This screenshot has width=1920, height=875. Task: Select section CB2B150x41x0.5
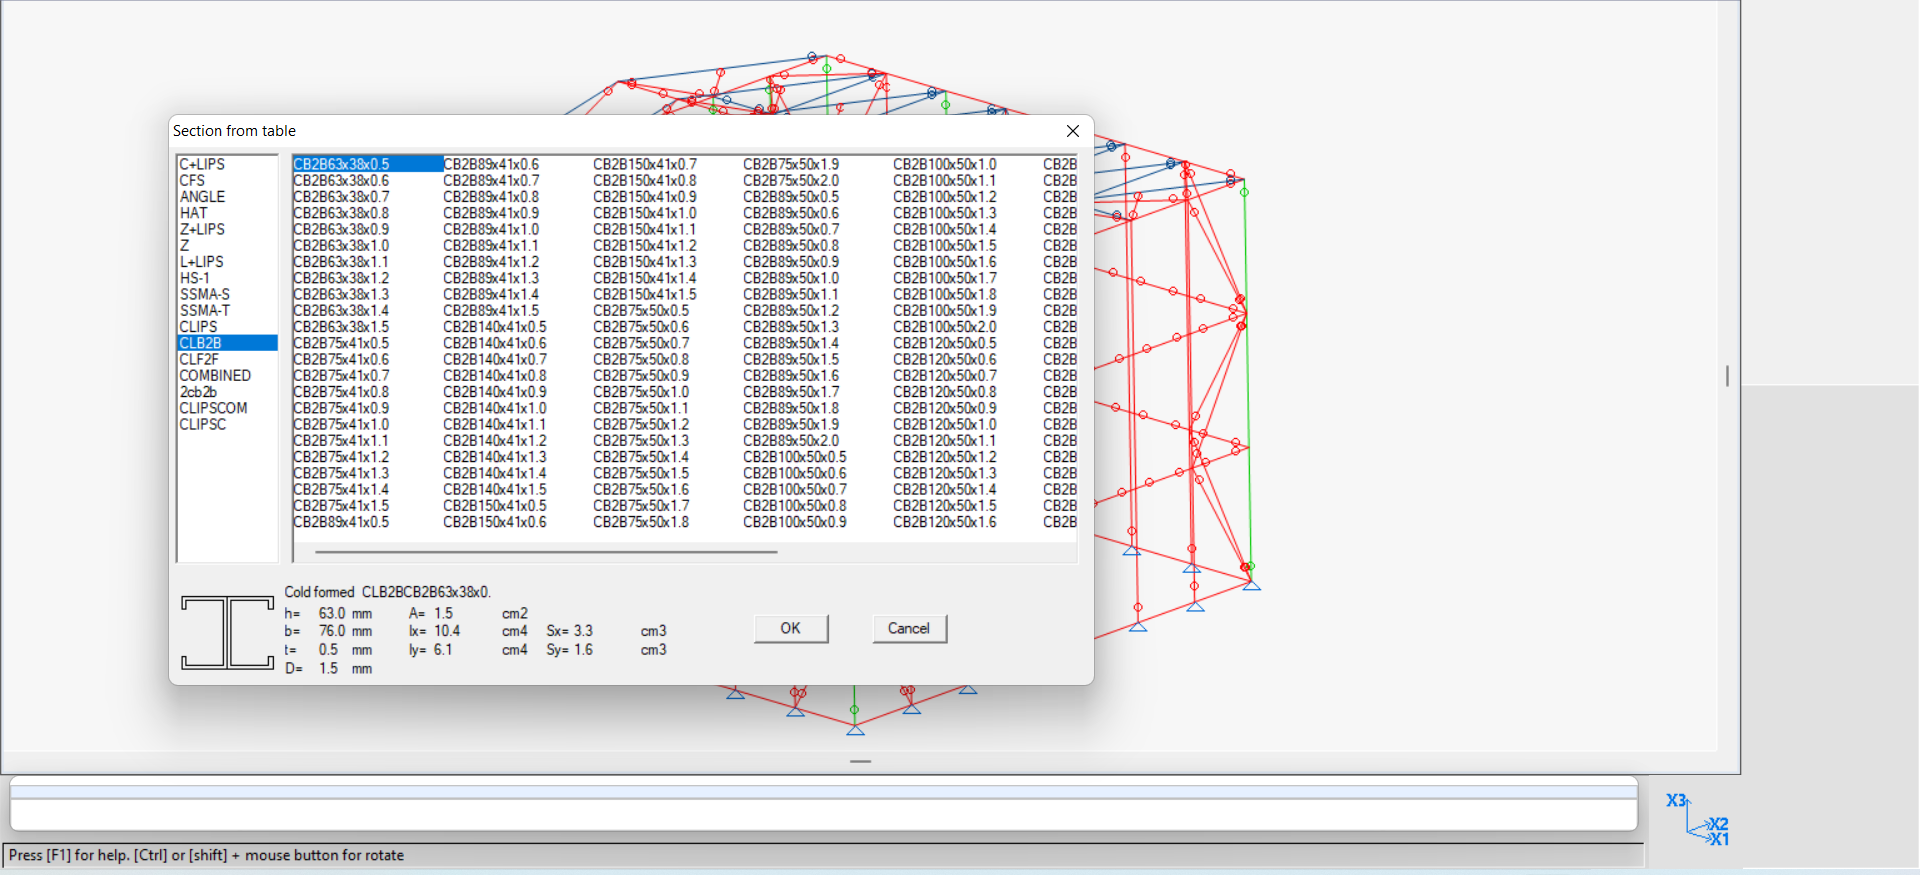click(x=495, y=505)
